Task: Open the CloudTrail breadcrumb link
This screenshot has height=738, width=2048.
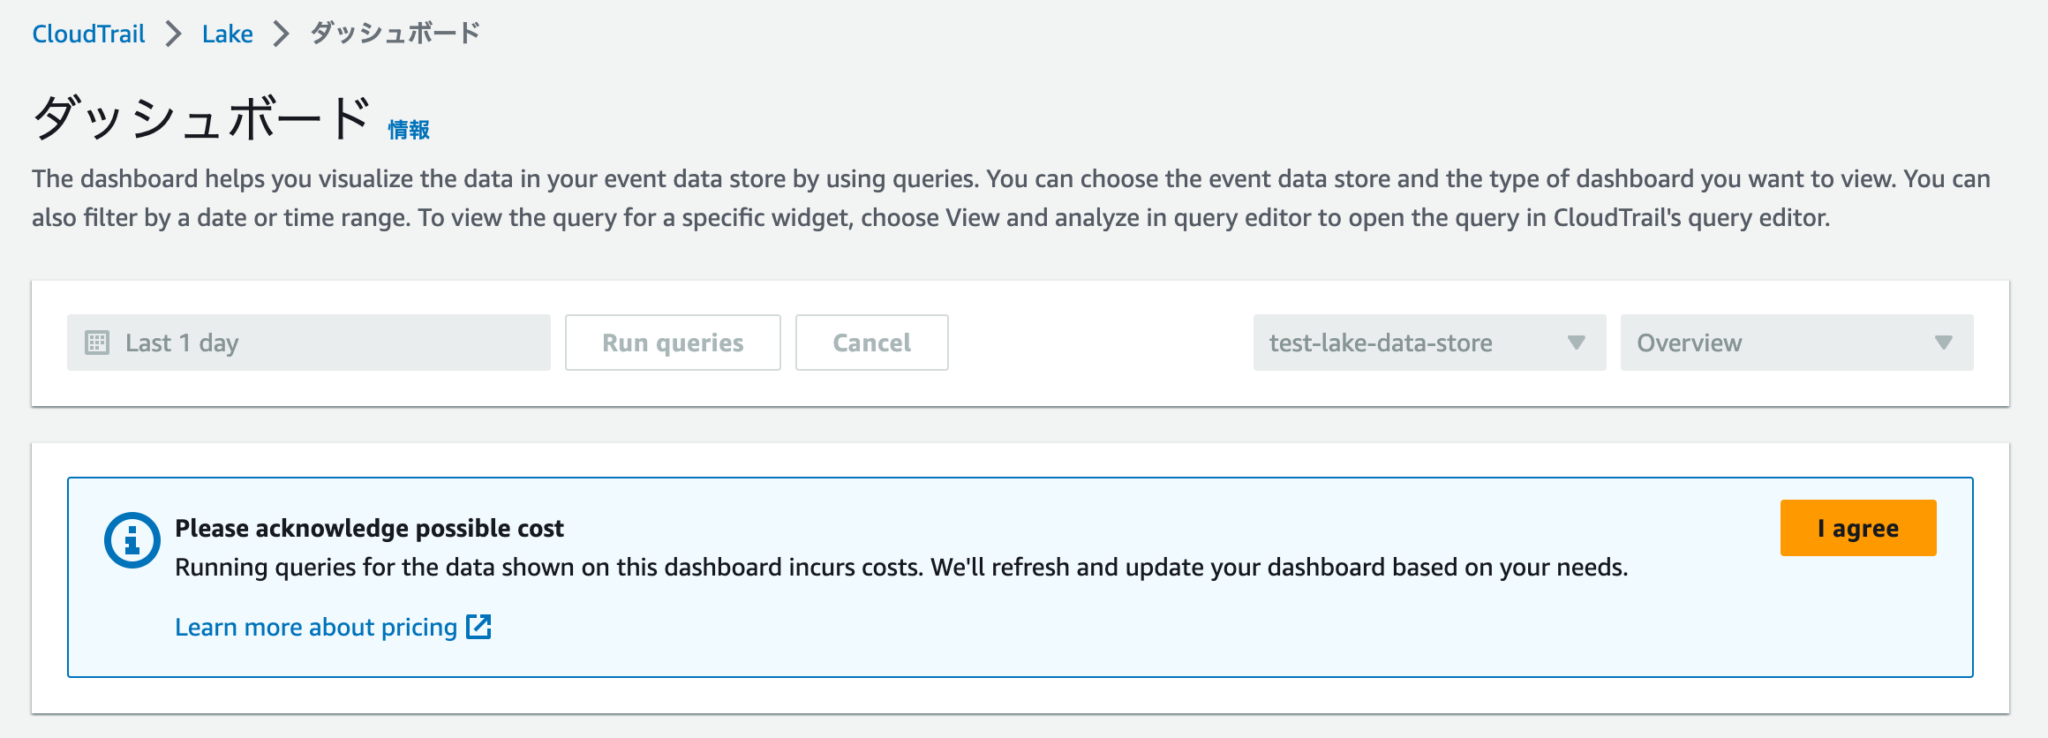Action: 88,34
